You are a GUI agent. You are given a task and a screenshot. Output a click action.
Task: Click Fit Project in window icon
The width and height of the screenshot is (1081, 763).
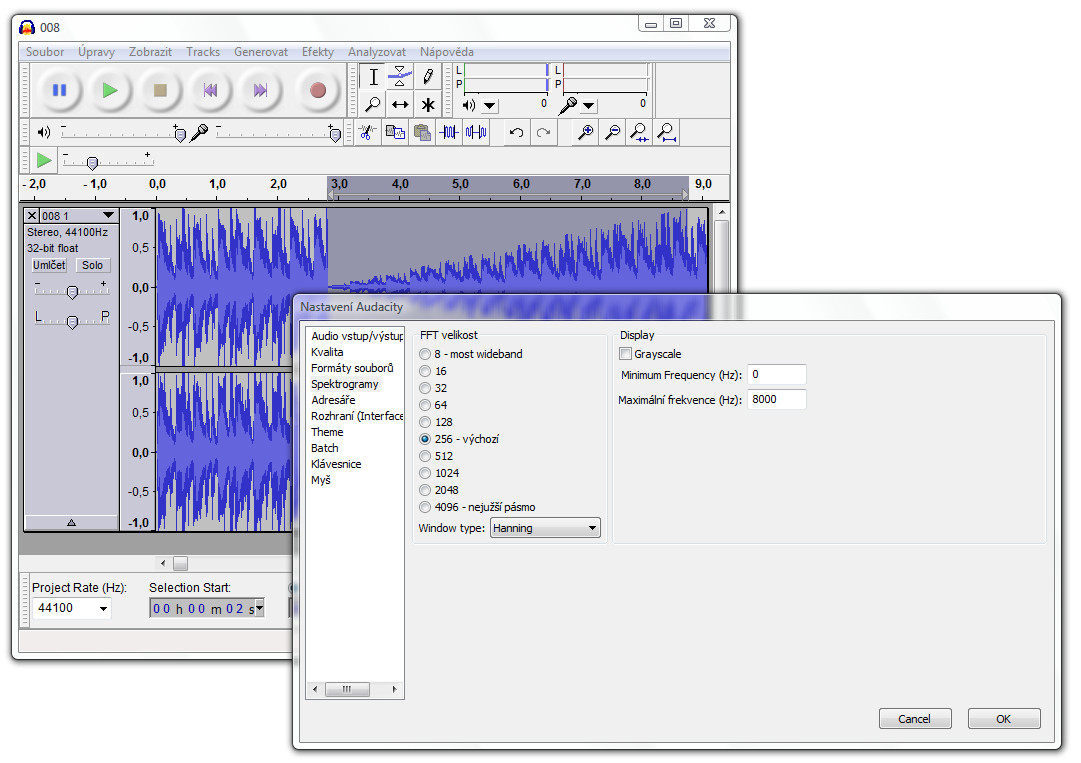[x=666, y=132]
